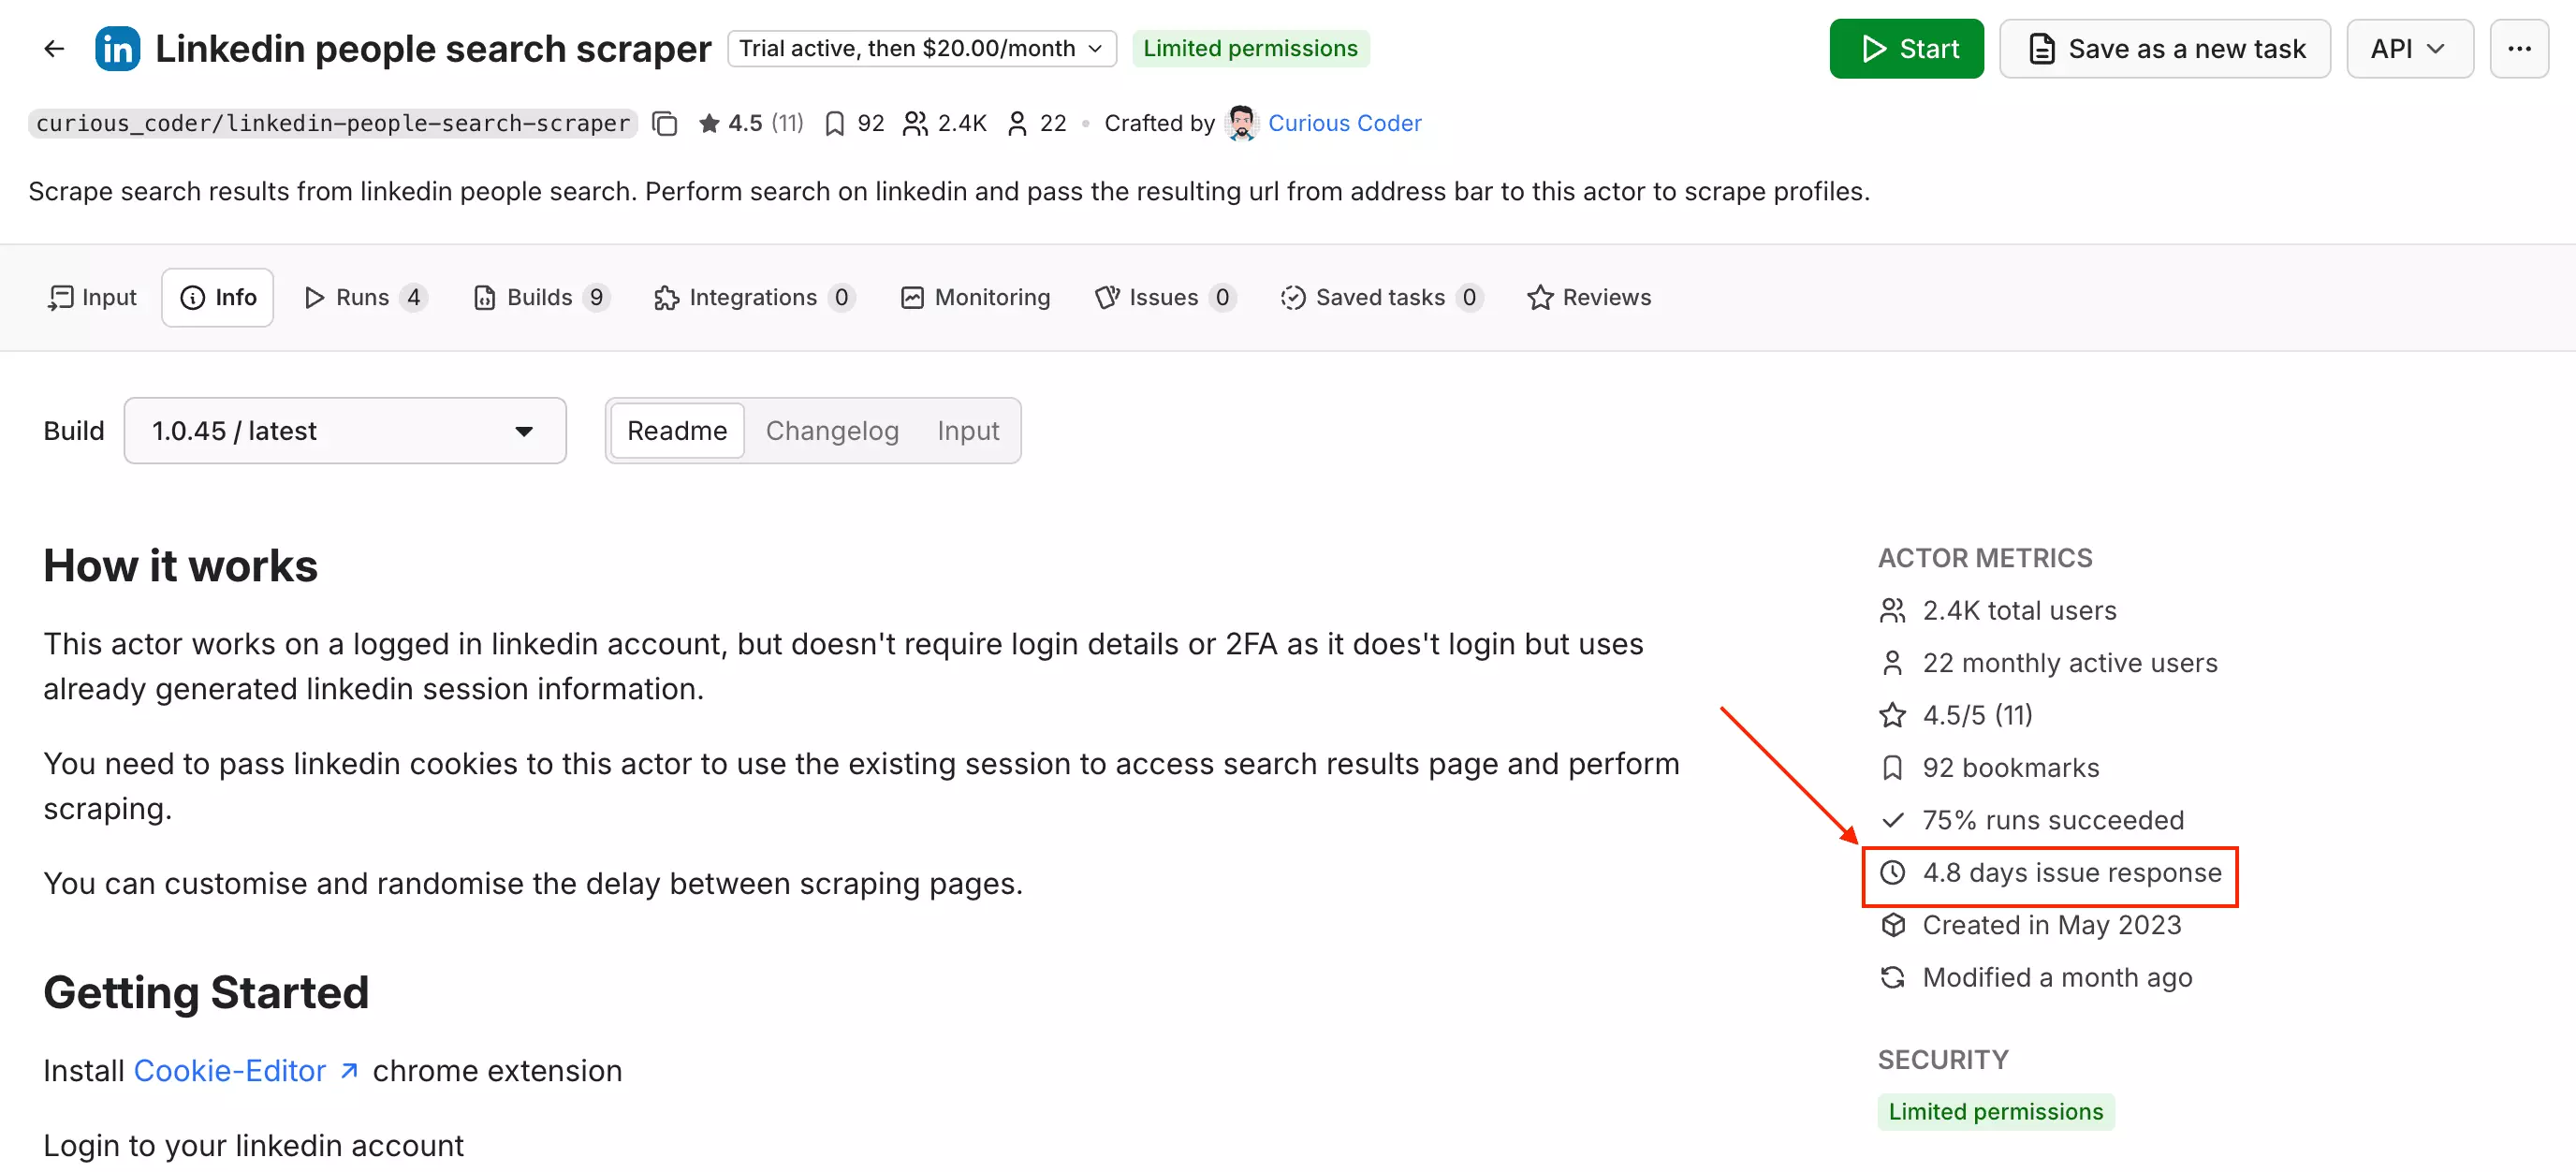Click the star icon beside 4.5/5 (11)
This screenshot has height=1172, width=2576.
(x=1892, y=715)
